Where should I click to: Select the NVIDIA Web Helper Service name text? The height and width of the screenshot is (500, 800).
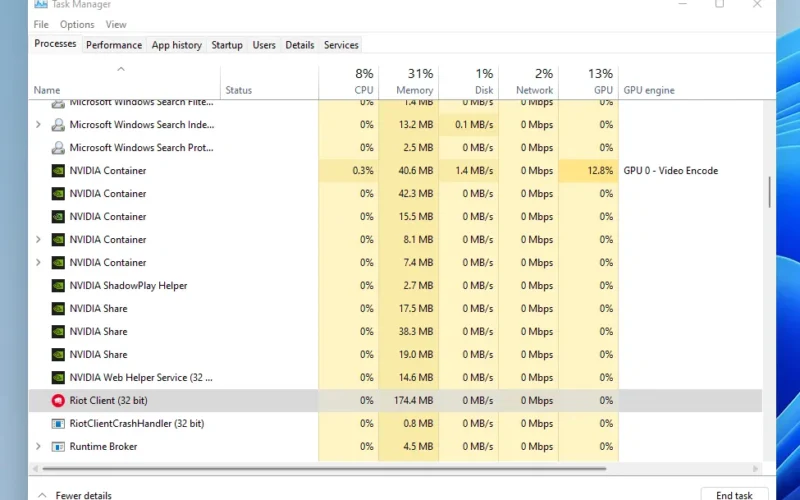coord(141,378)
